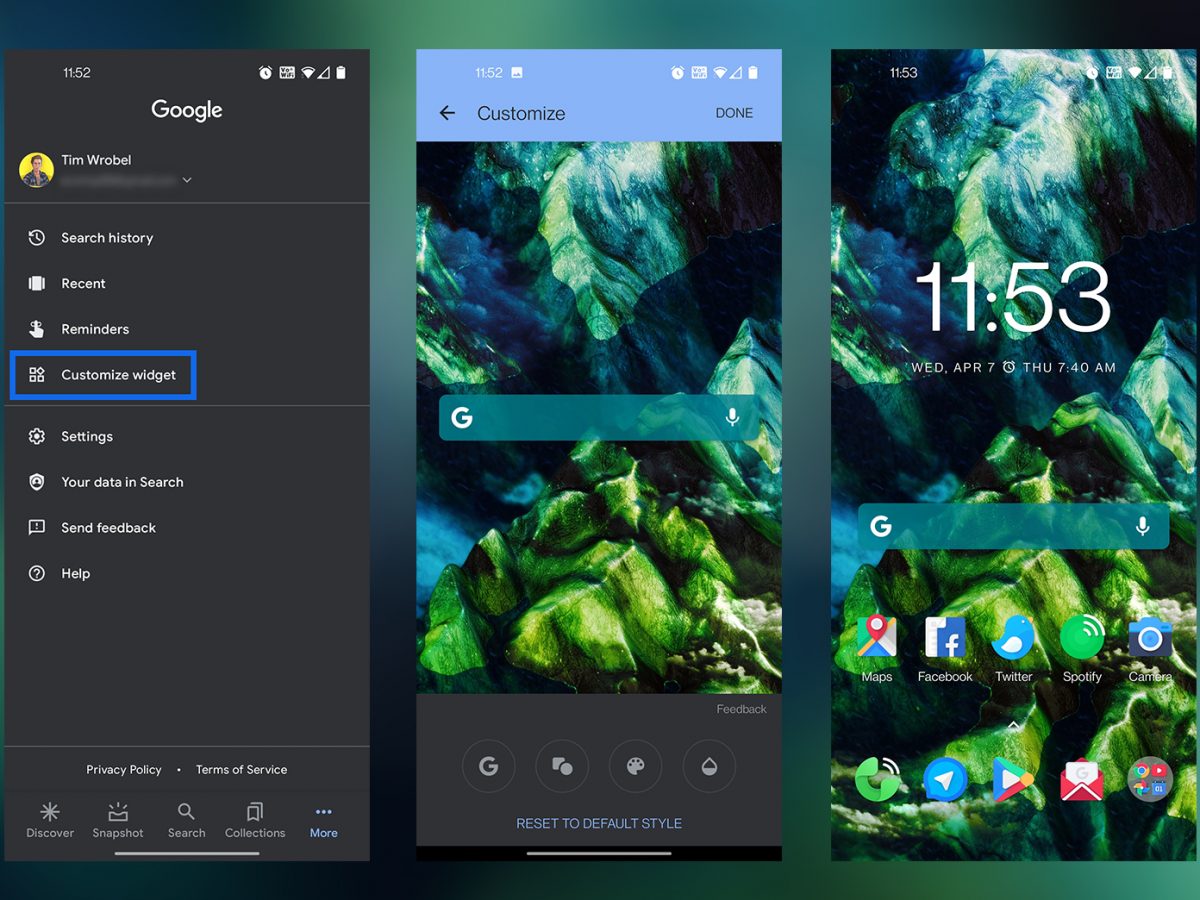
Task: Open the widget transparency option
Action: pos(709,767)
